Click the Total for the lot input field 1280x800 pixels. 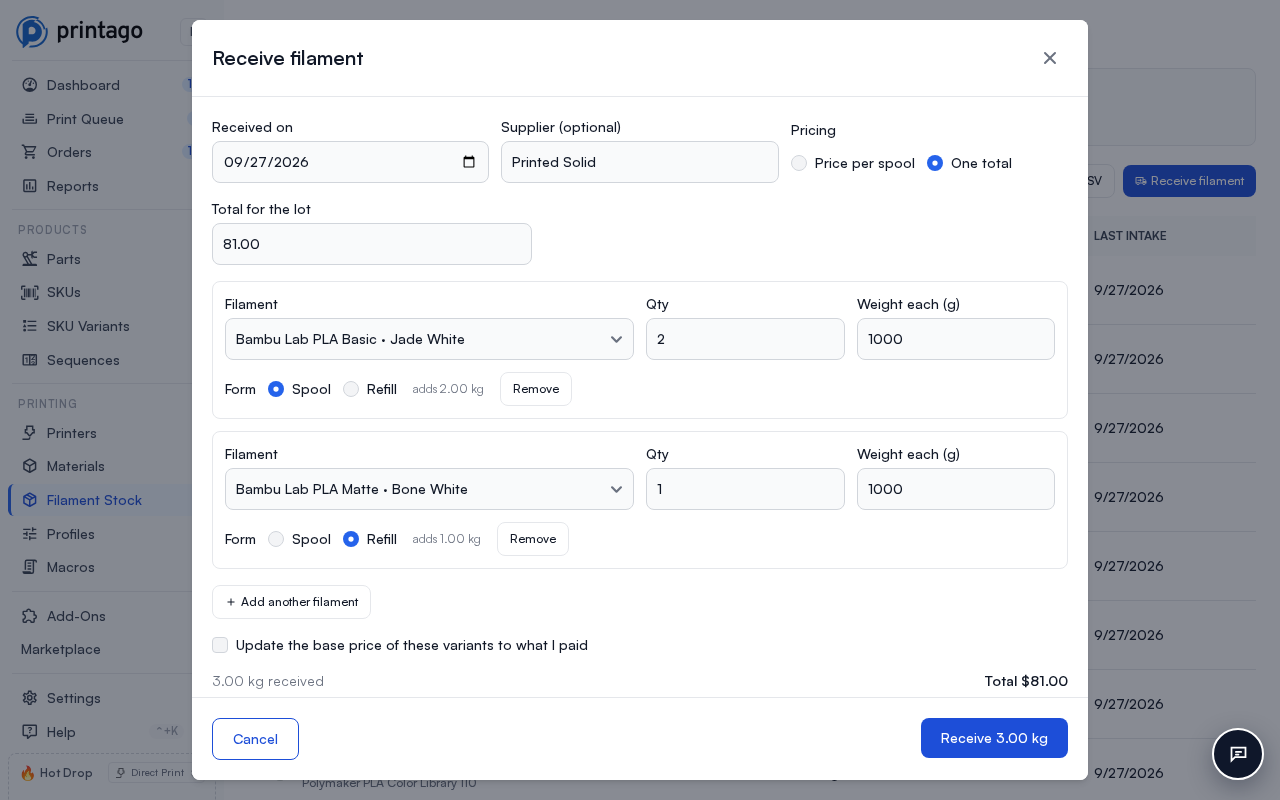click(x=372, y=244)
